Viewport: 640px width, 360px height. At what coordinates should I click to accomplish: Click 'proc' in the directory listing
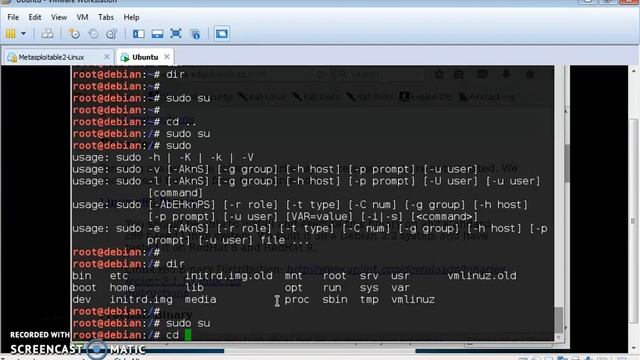[x=297, y=300]
